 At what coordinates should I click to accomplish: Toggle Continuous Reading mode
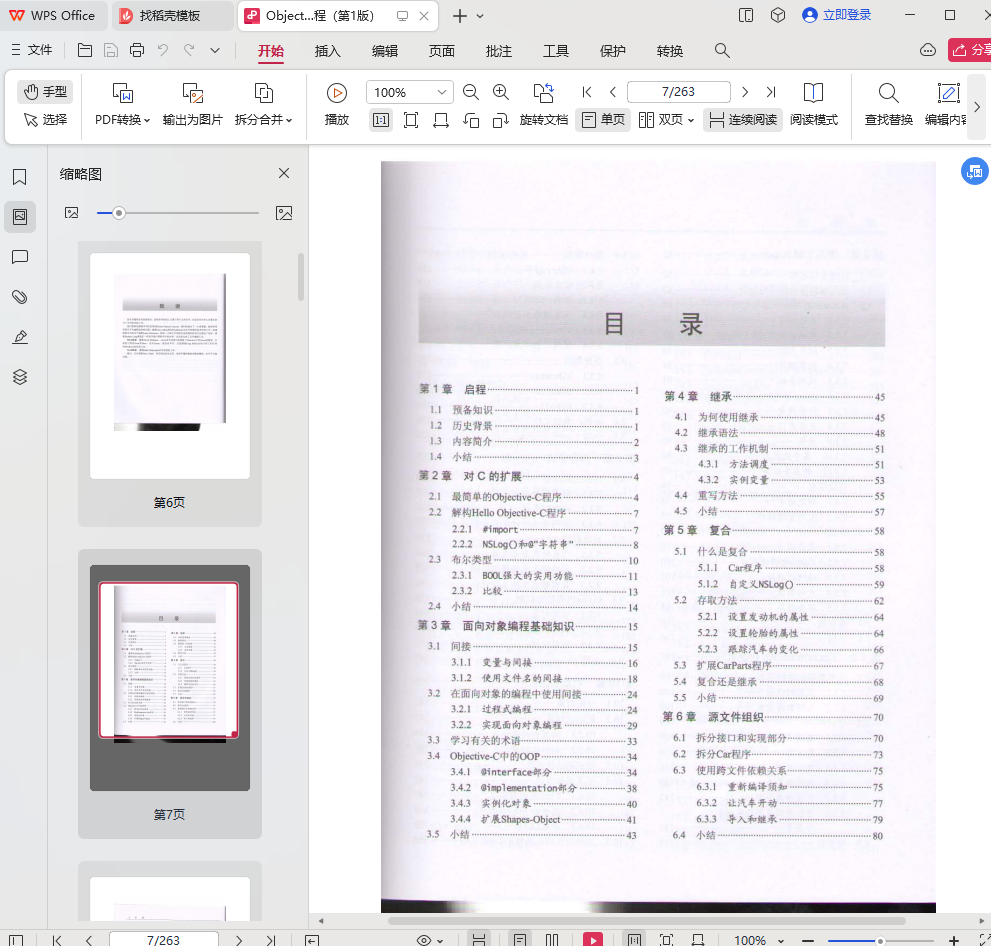click(x=742, y=120)
